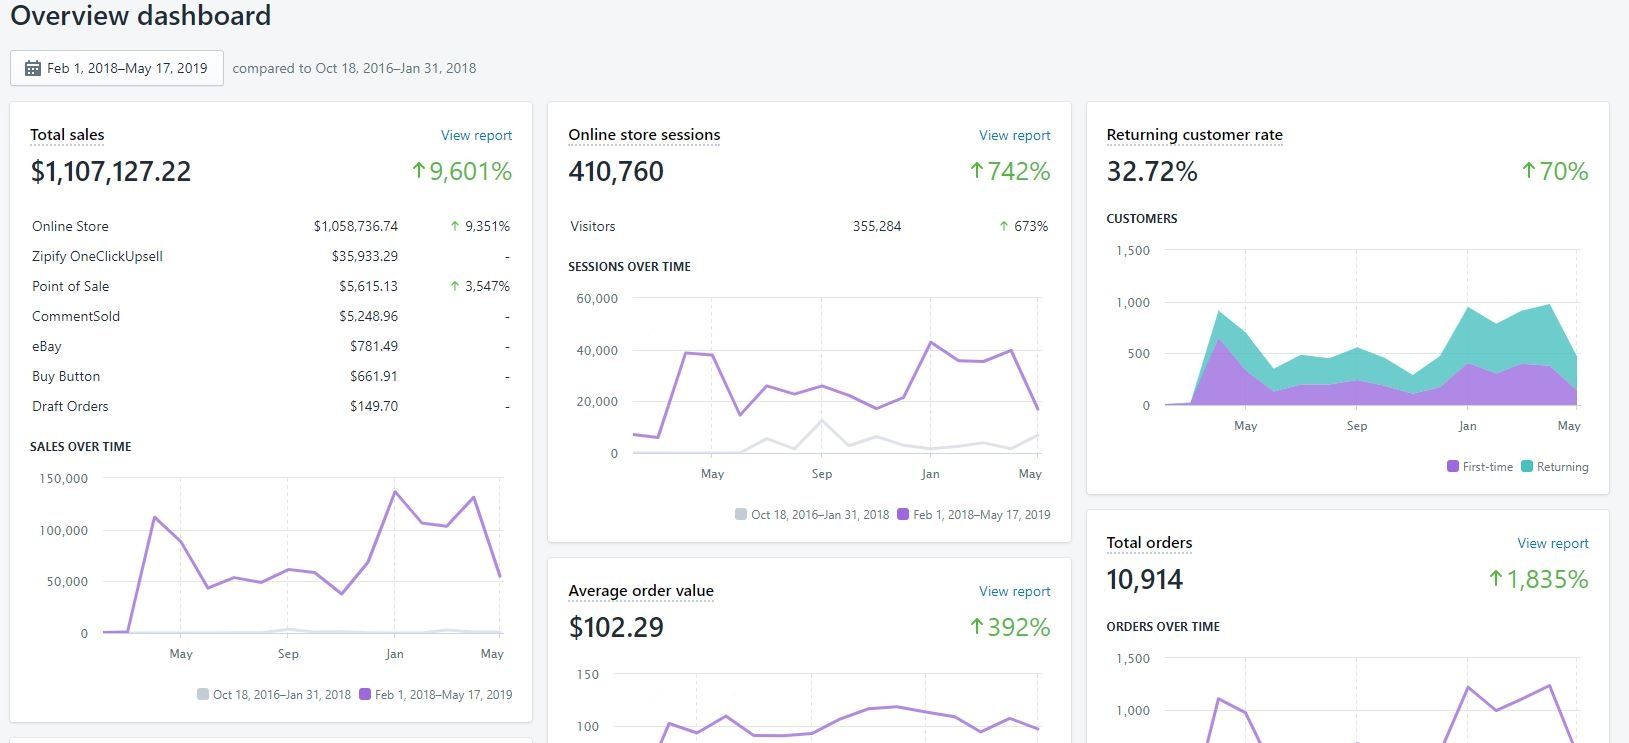The image size is (1629, 743).
Task: Click the Total sales card title
Action: [x=67, y=135]
